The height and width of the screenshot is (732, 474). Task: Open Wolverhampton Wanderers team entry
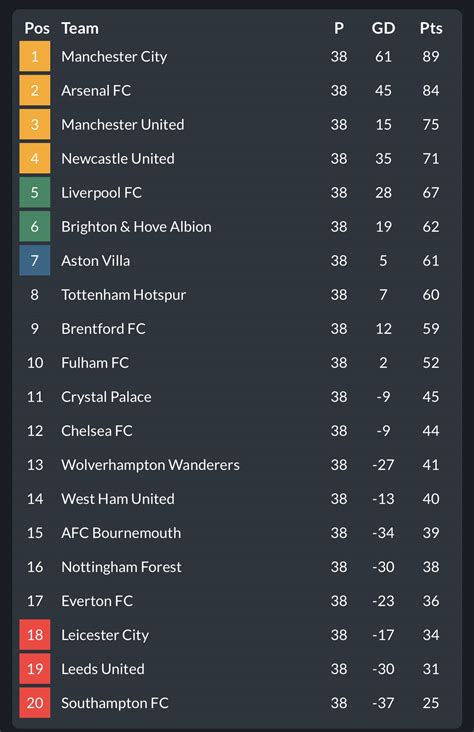click(x=150, y=465)
